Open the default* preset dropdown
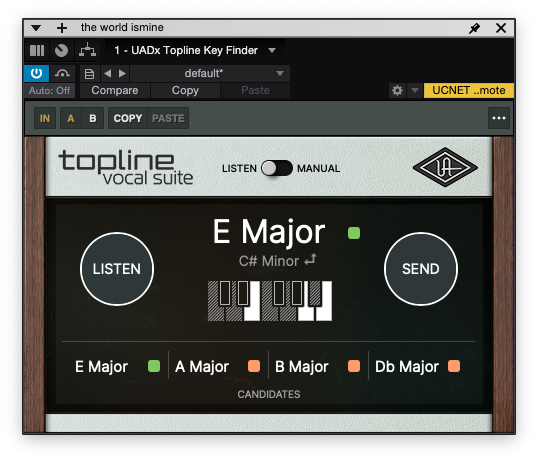Image resolution: width=538 pixels, height=461 pixels. coord(210,73)
